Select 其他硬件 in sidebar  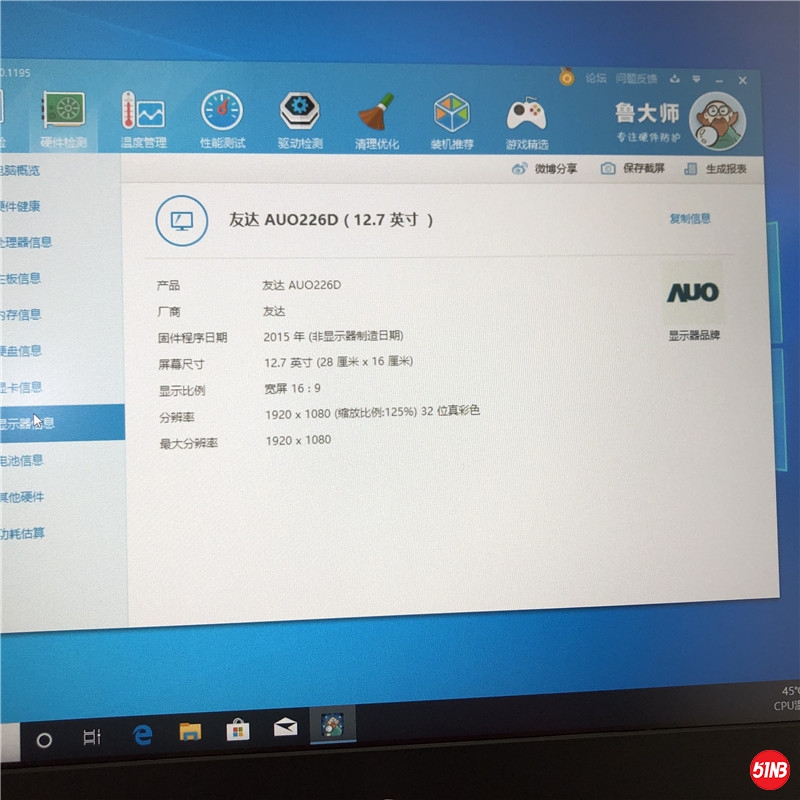click(22, 496)
